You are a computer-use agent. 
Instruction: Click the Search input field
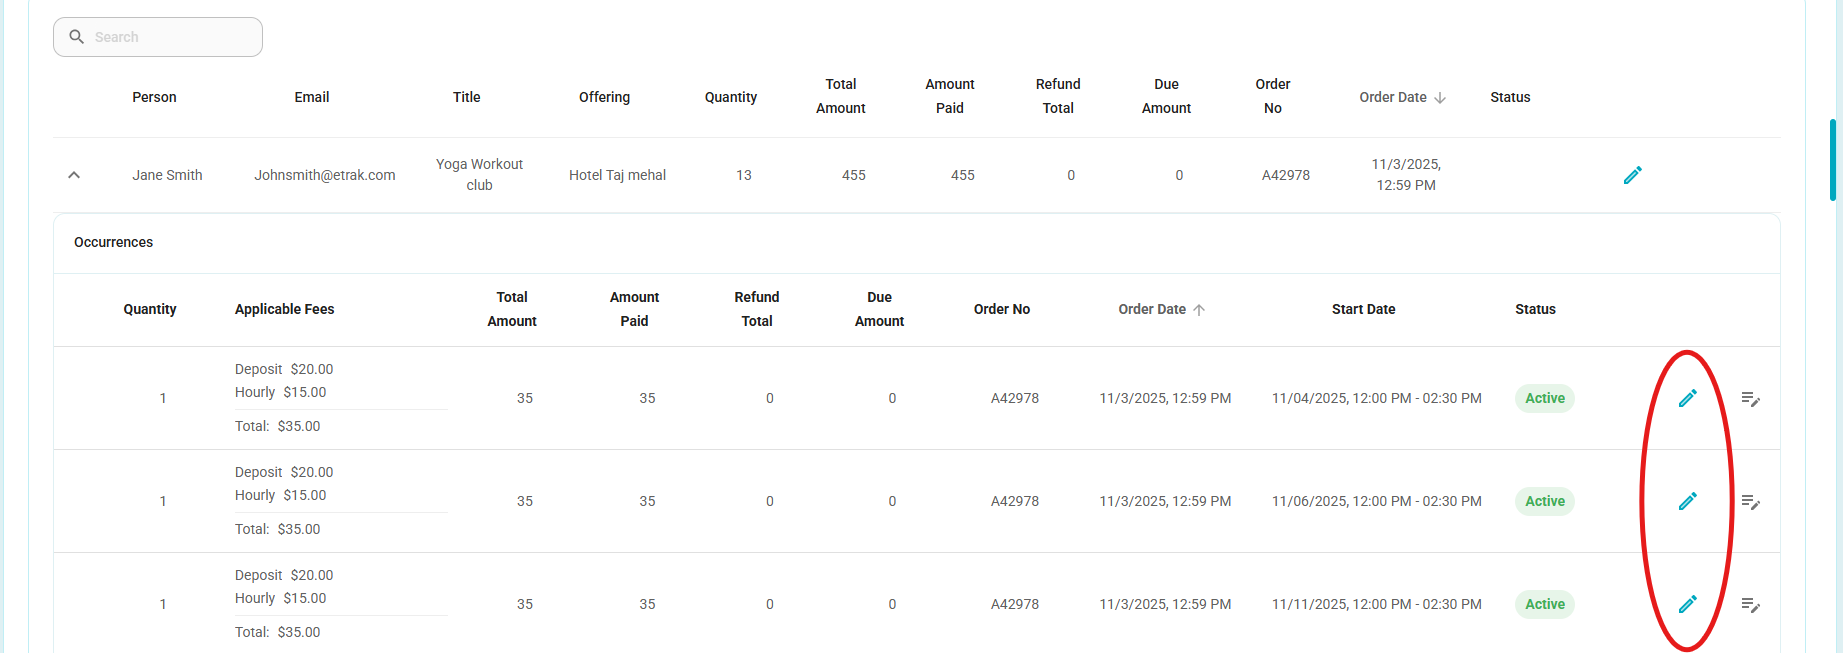pos(158,37)
